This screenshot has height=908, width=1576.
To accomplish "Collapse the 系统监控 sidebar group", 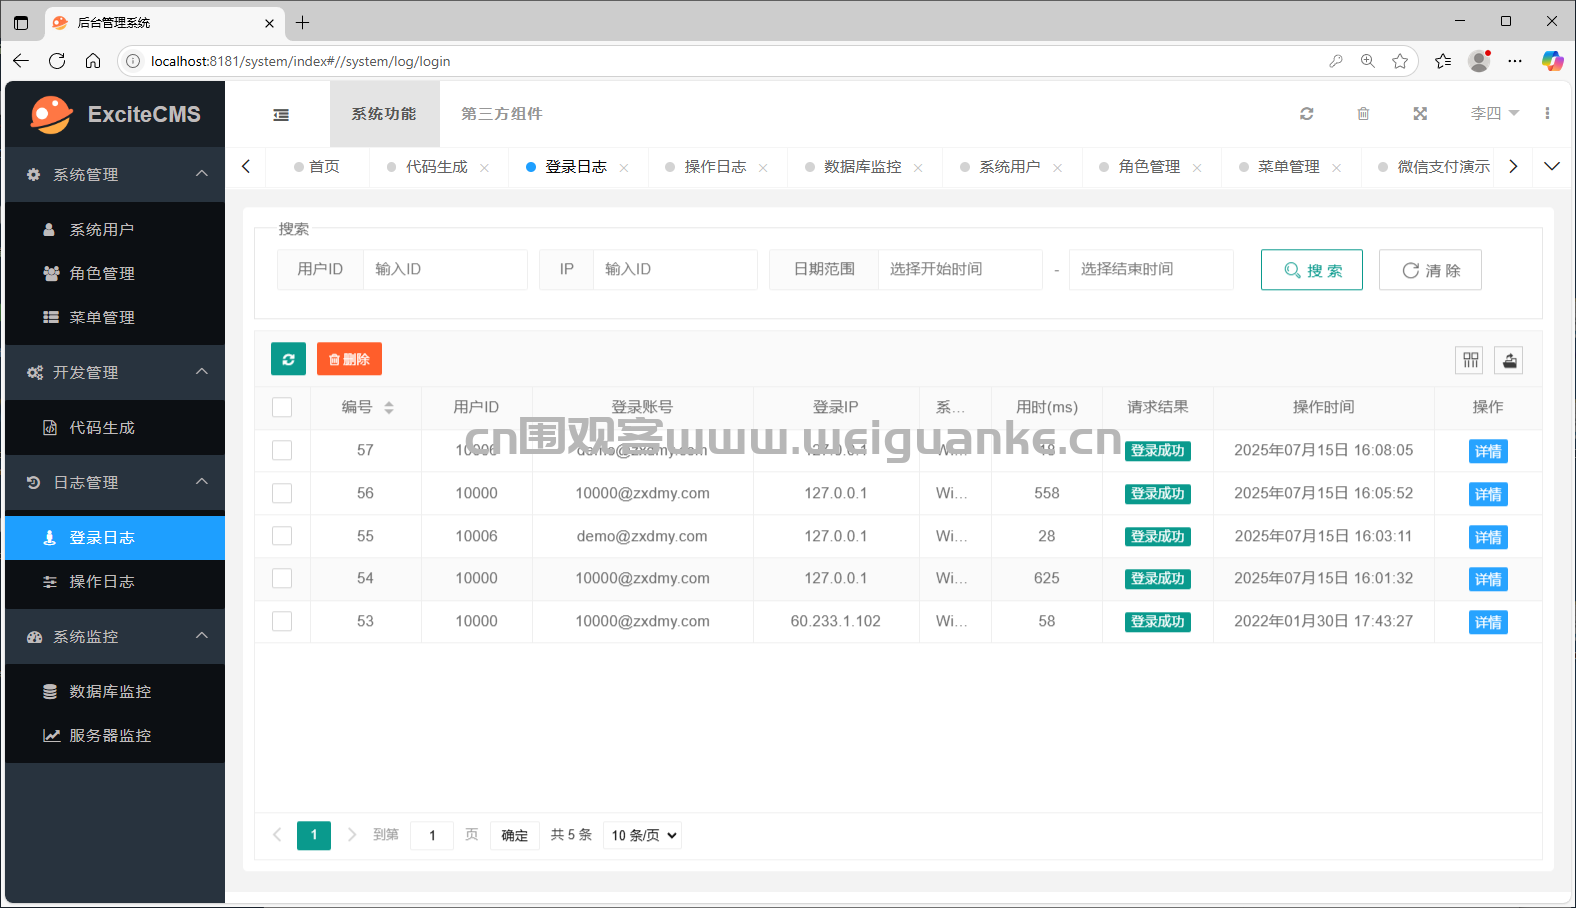I will [115, 636].
